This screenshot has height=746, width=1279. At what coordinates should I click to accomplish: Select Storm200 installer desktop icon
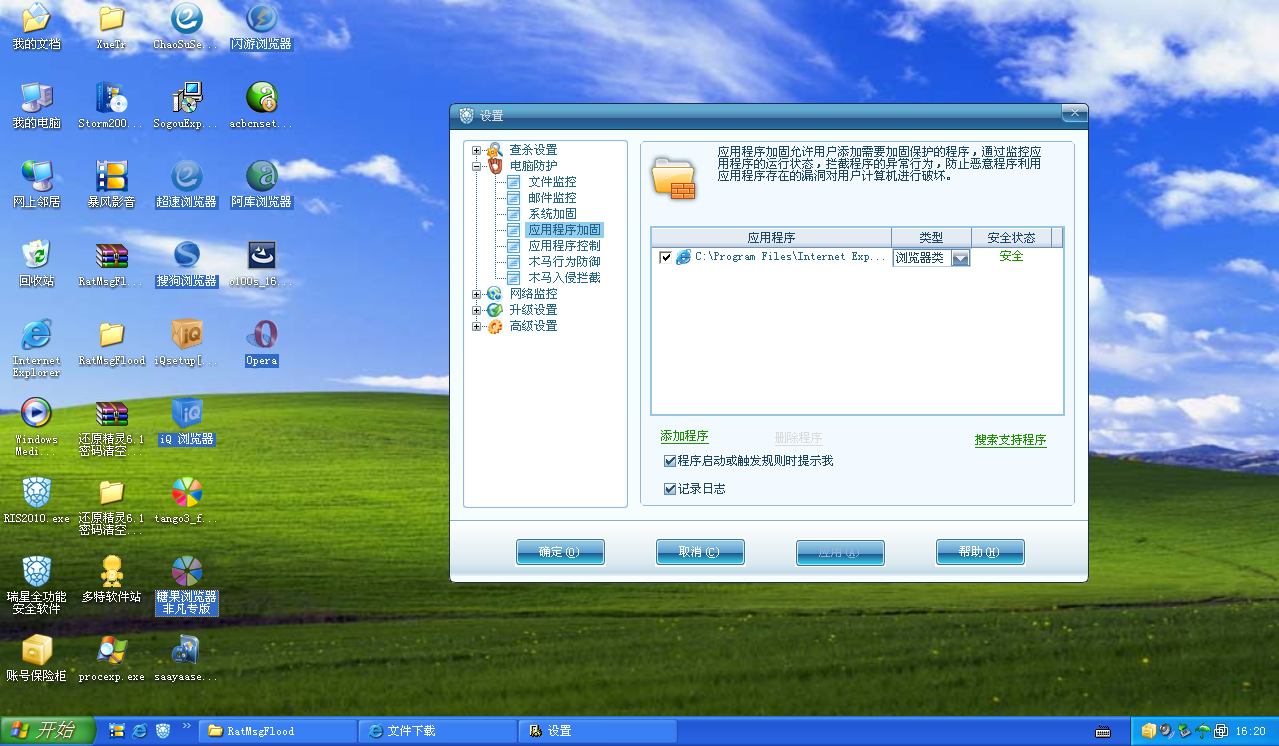(x=111, y=106)
